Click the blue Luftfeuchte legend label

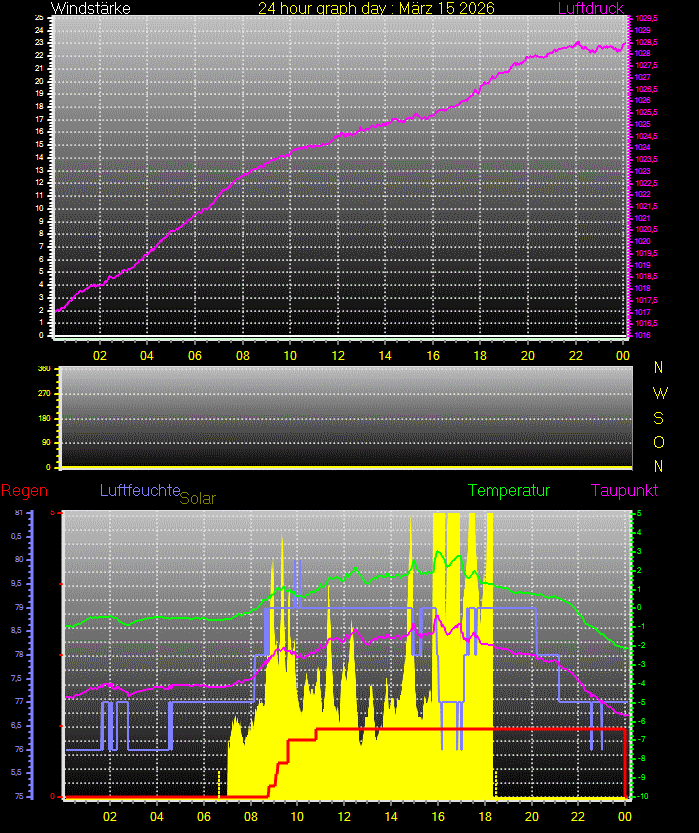pos(139,491)
